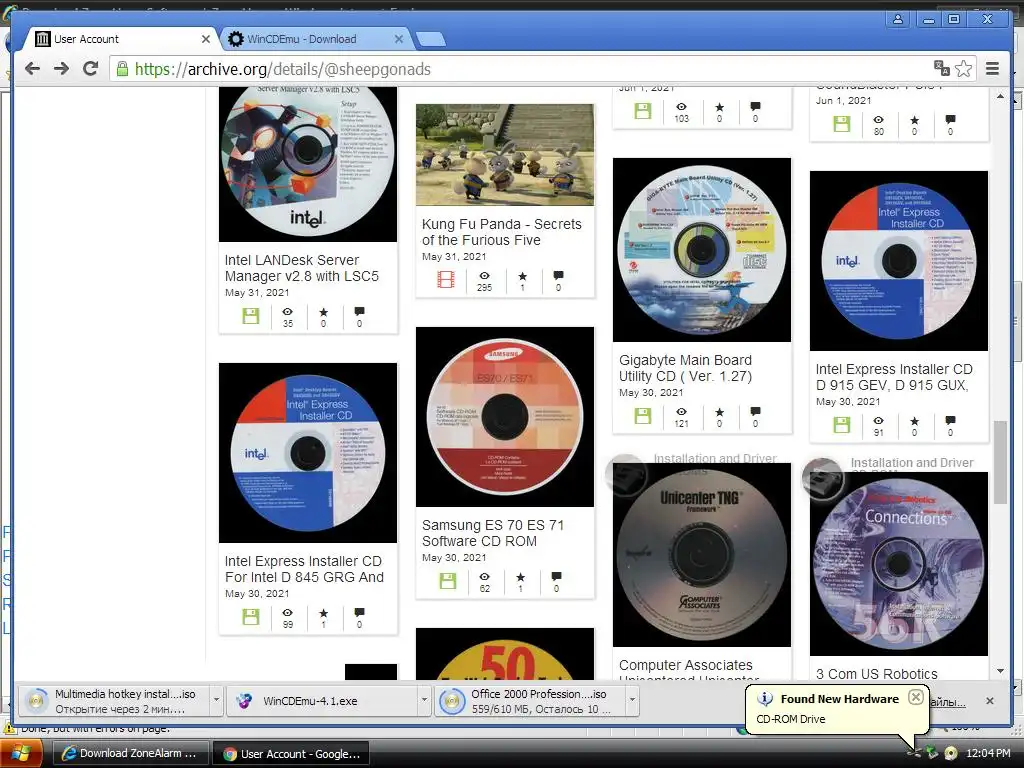Image resolution: width=1024 pixels, height=768 pixels.
Task: Click the vertical scrollbar thumb
Action: 1000,462
